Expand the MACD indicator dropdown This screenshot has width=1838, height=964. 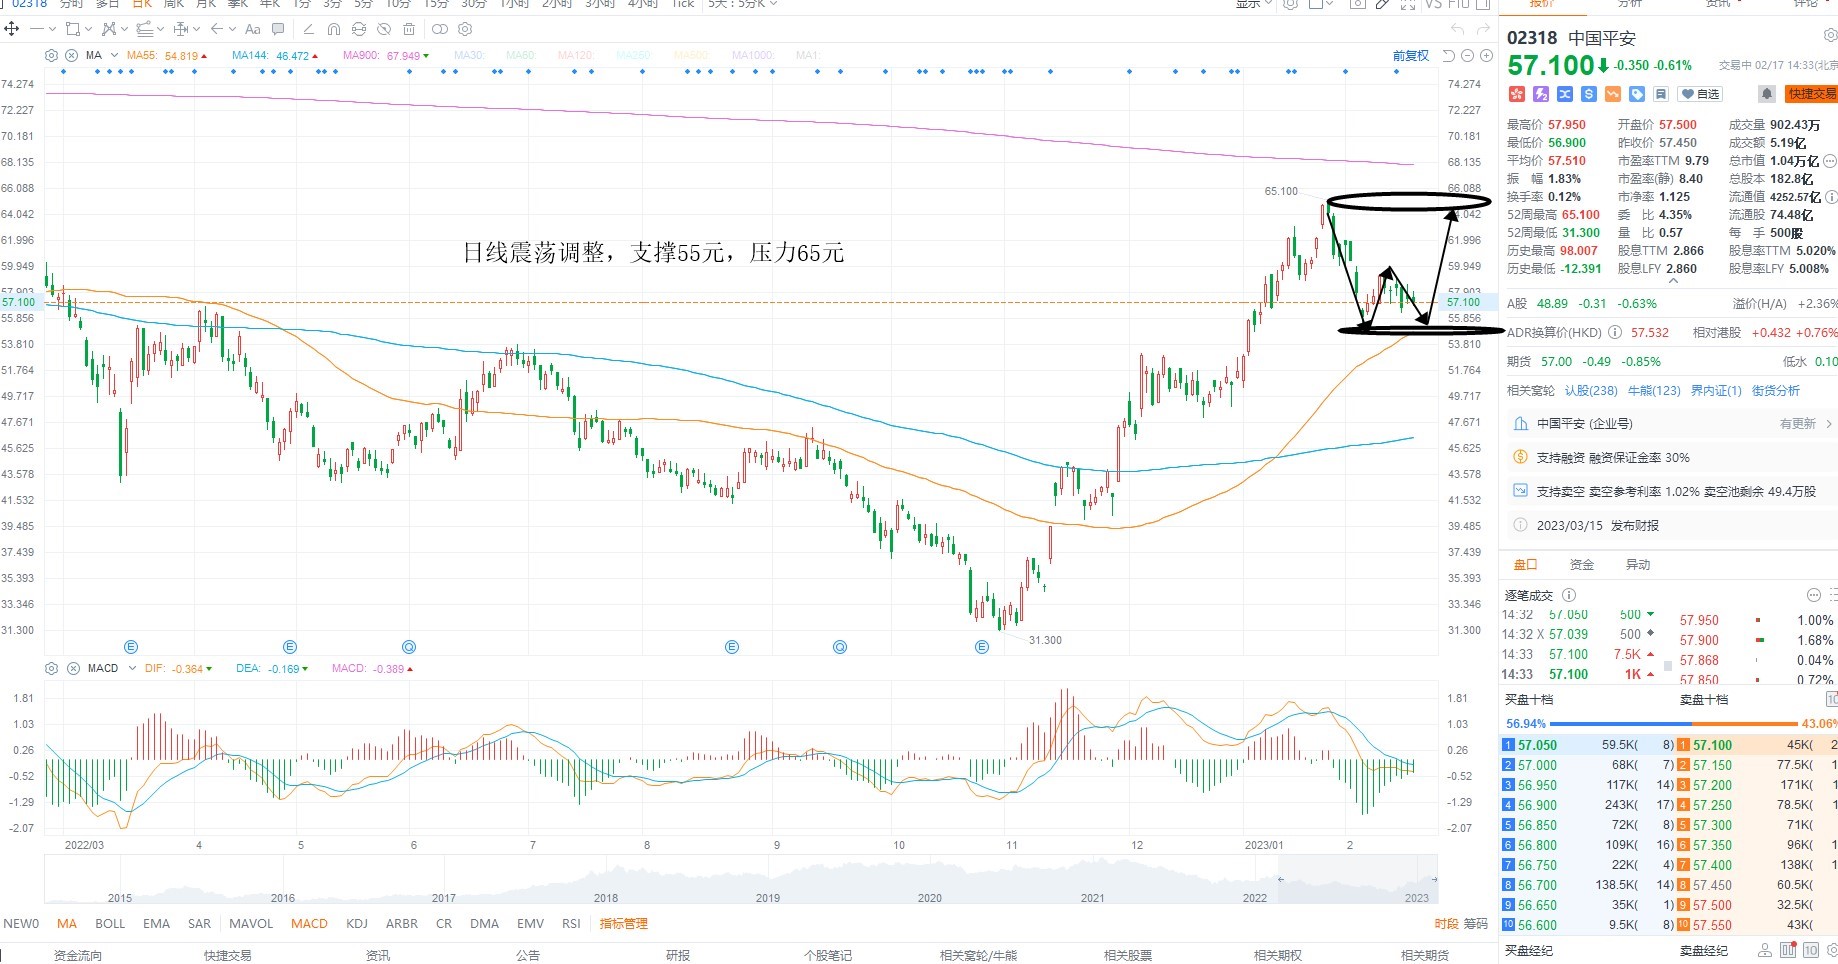(x=132, y=668)
